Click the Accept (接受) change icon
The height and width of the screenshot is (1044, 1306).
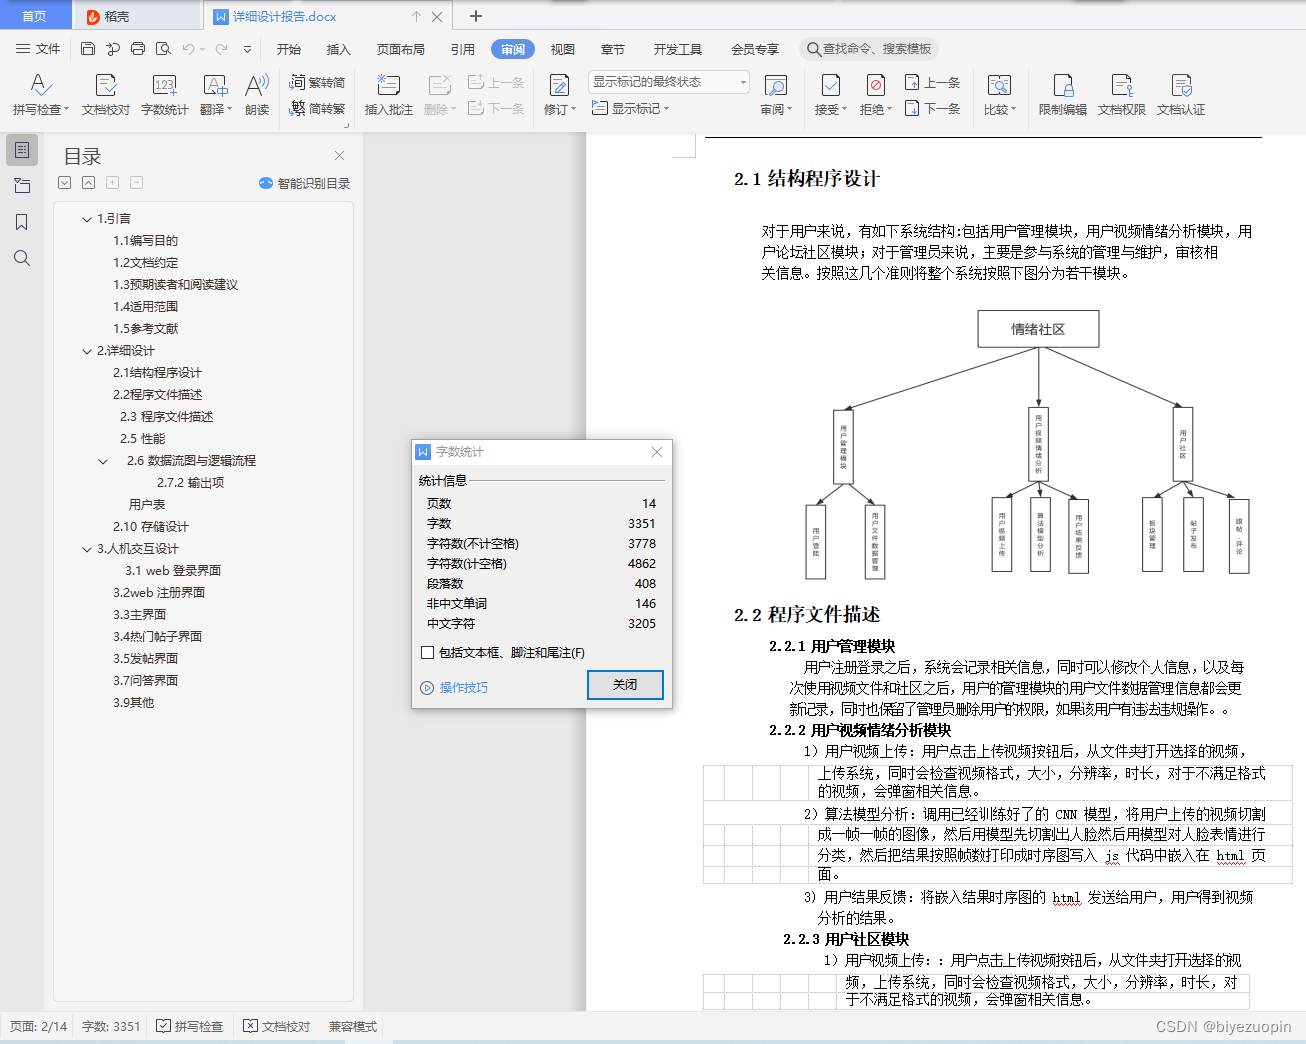(830, 86)
